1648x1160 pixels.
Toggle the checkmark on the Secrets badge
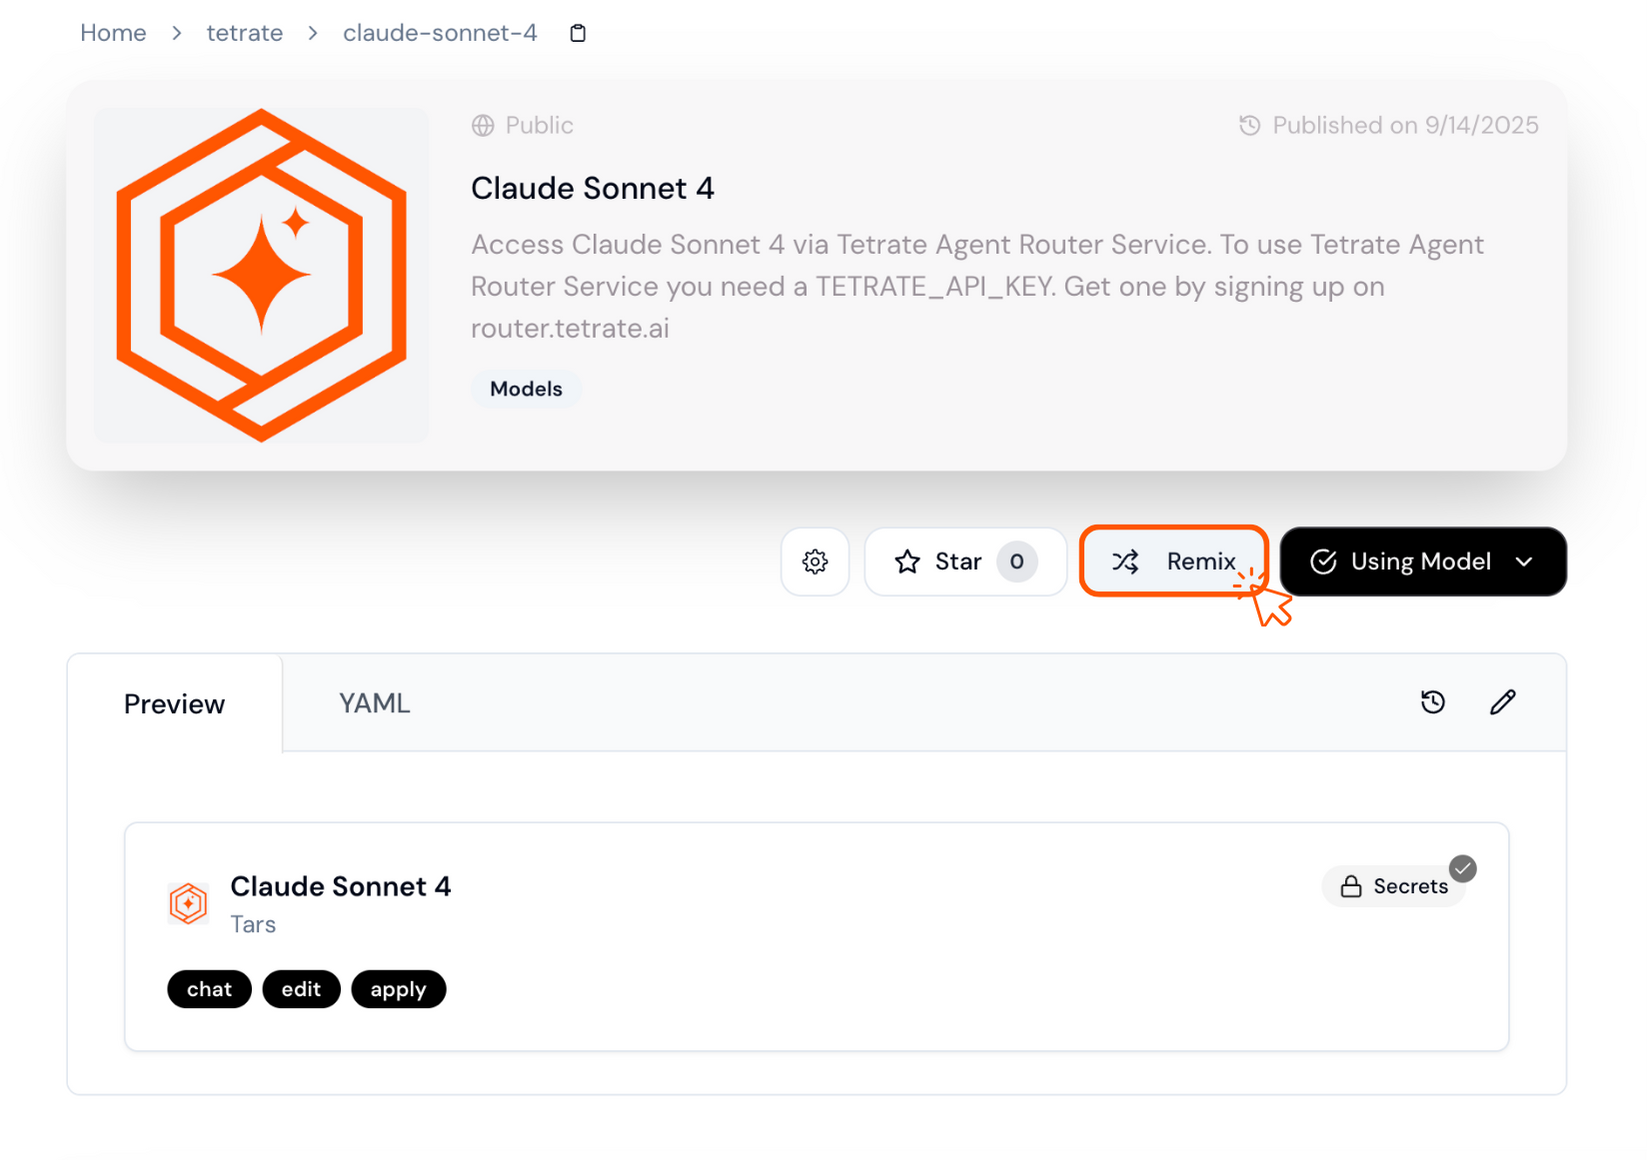coord(1463,869)
